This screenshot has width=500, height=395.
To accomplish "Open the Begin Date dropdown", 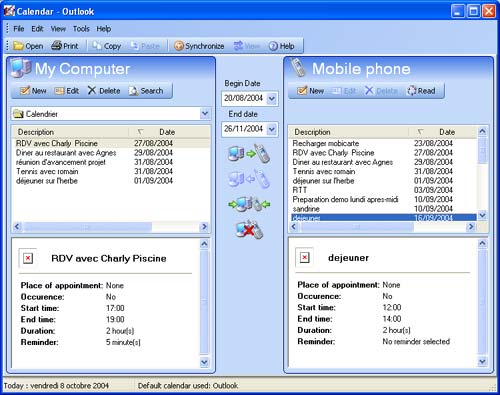I will click(x=272, y=98).
